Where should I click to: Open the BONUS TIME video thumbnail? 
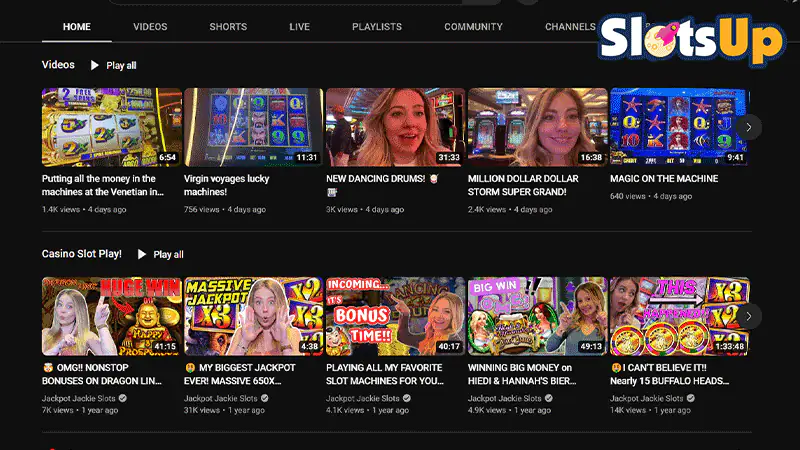[x=395, y=316]
